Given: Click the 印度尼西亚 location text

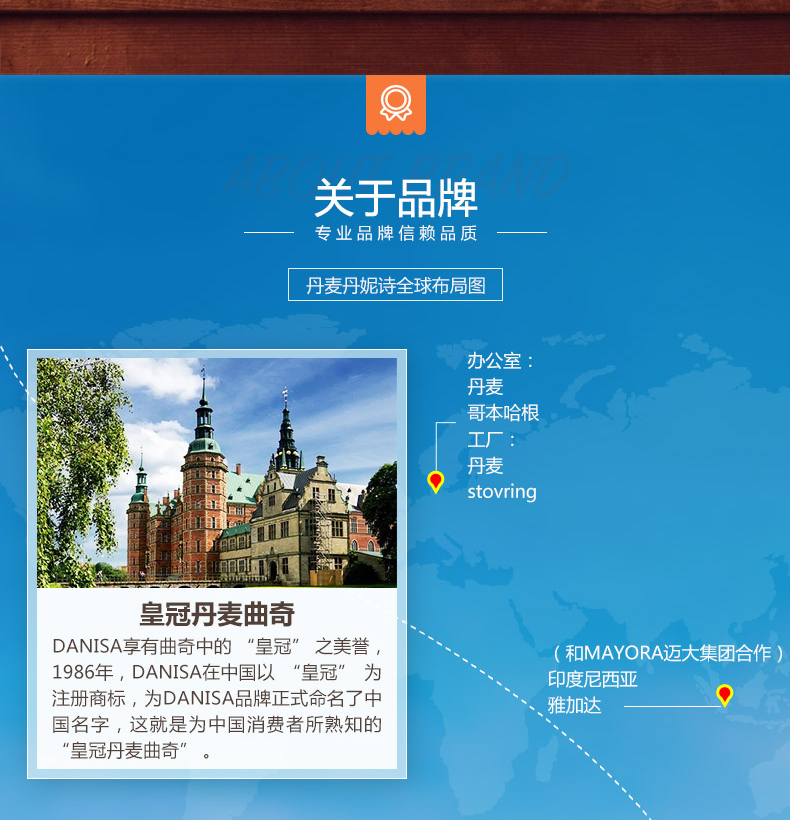Looking at the screenshot, I should click(x=593, y=679).
